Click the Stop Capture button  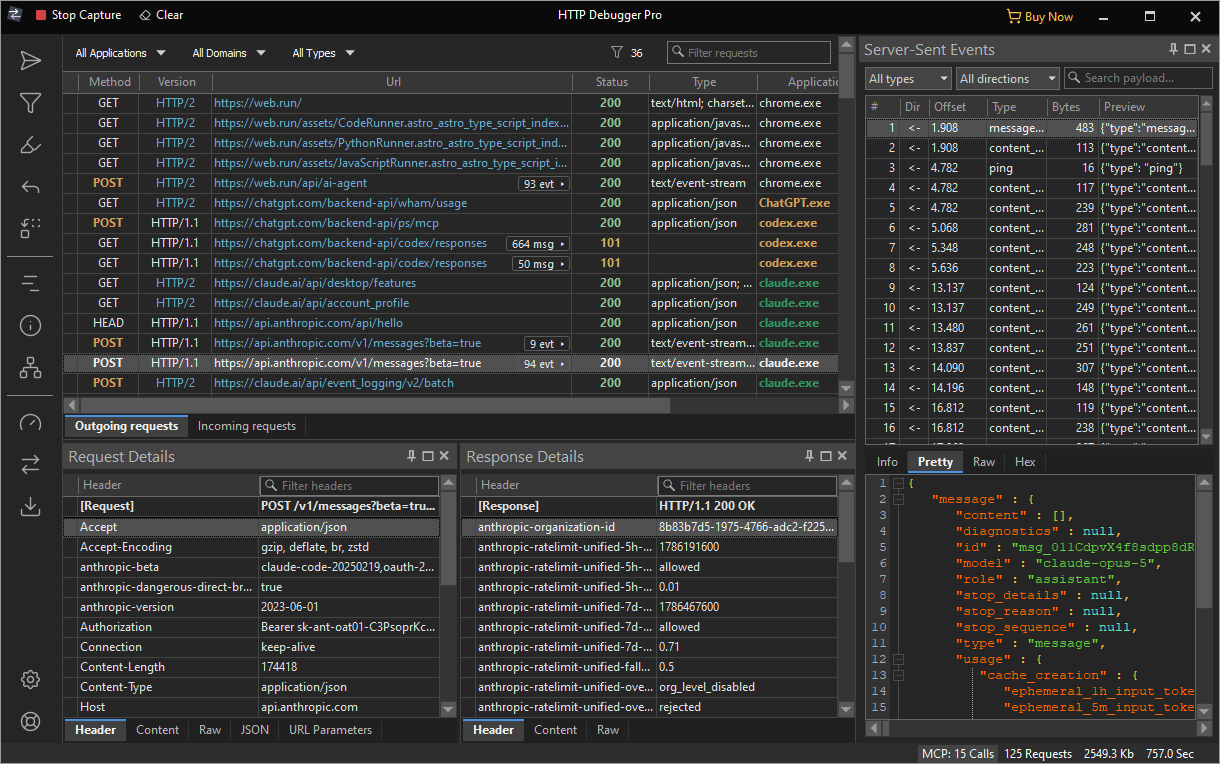click(78, 15)
